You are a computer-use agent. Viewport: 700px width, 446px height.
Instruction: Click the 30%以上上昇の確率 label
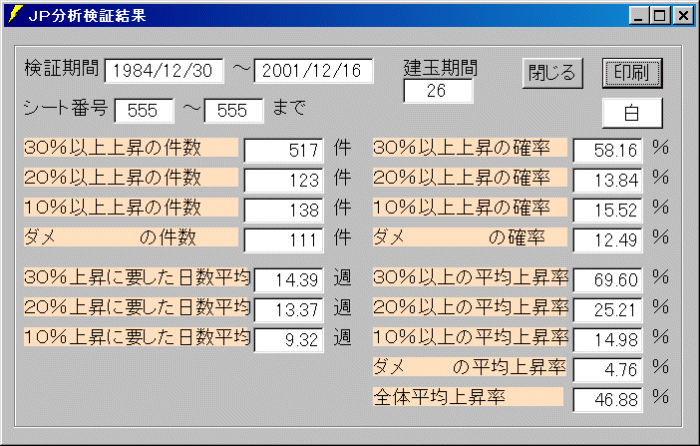[470, 147]
